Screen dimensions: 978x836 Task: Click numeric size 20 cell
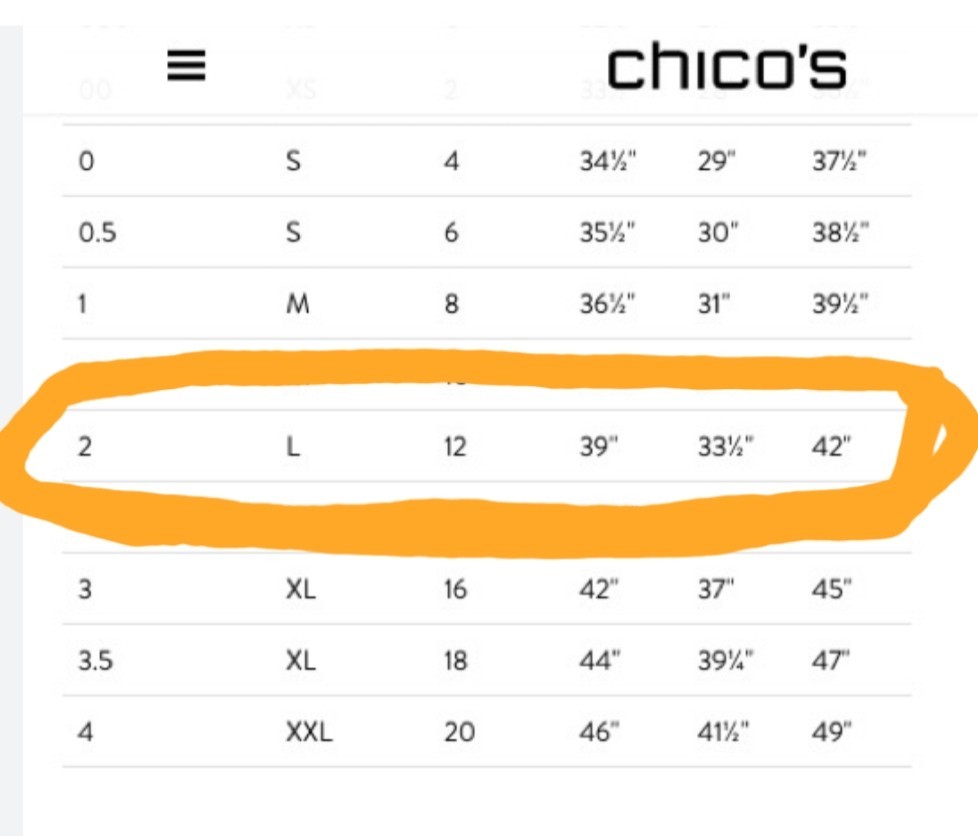[460, 732]
